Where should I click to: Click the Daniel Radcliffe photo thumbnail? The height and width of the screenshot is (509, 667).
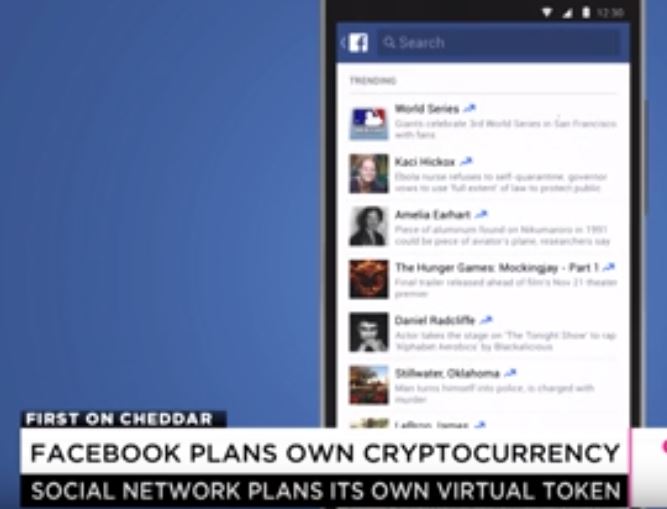(369, 332)
